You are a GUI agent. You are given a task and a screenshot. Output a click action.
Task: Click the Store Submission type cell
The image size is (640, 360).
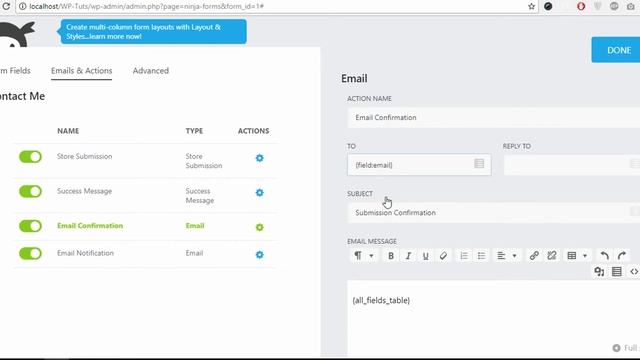pyautogui.click(x=204, y=161)
